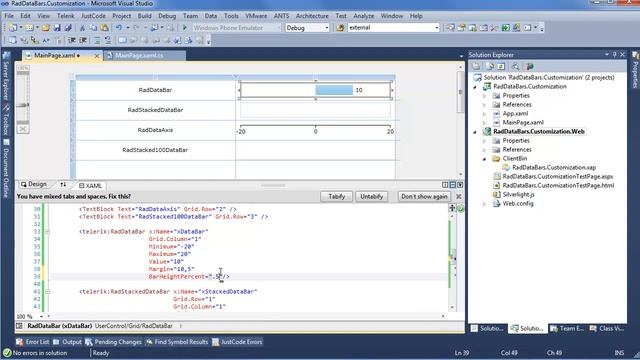The width and height of the screenshot is (640, 360).
Task: Dismiss the mixed tabs info bar
Action: pos(458,197)
